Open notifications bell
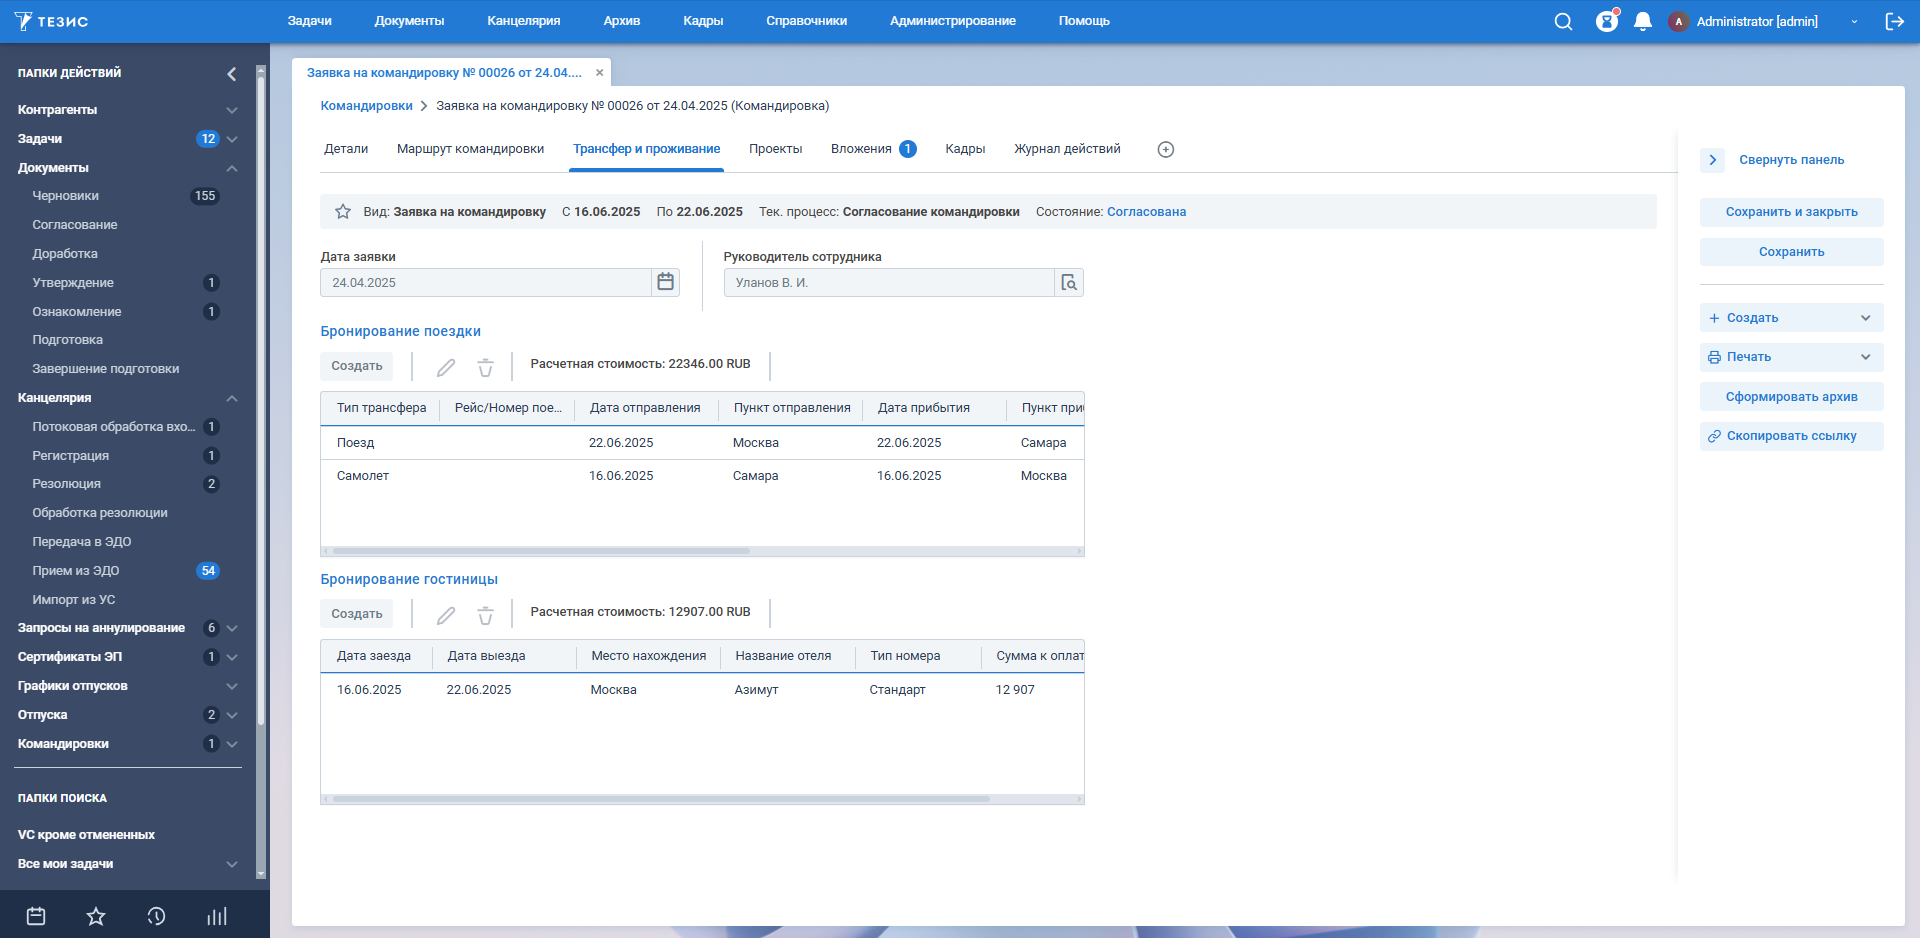Image resolution: width=1920 pixels, height=938 pixels. pos(1642,22)
